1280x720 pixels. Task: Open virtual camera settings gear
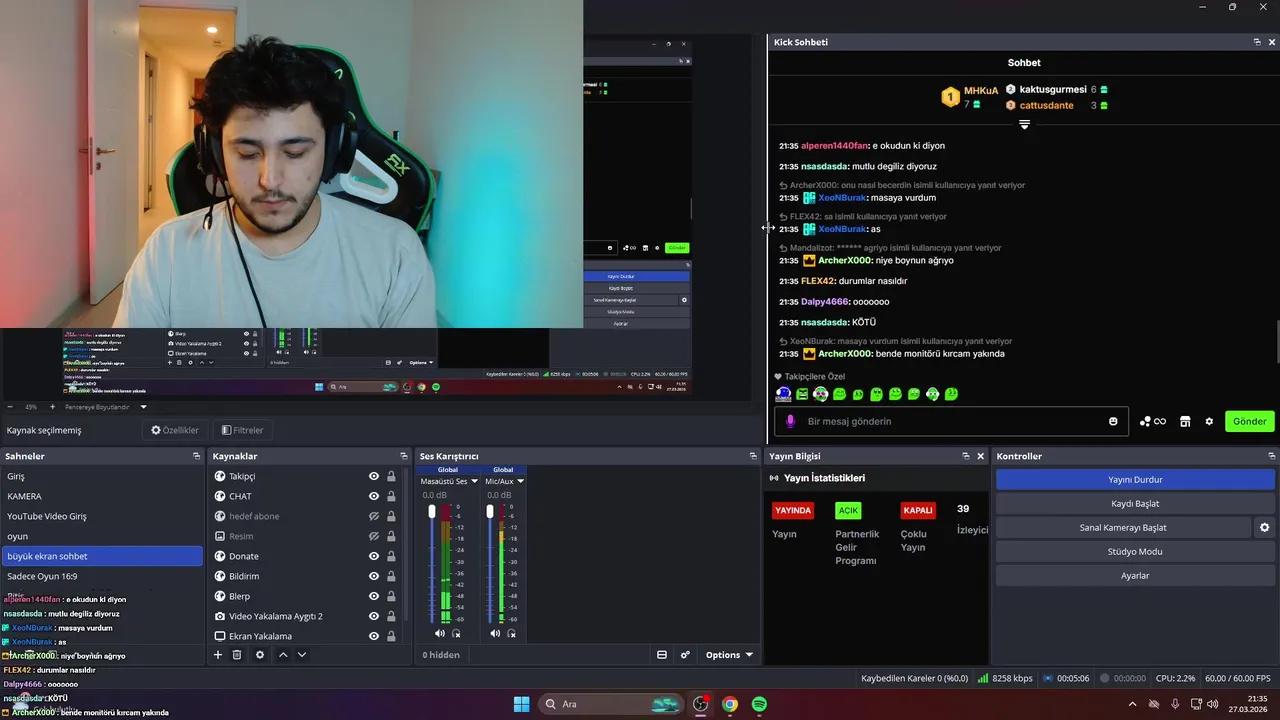point(1265,527)
